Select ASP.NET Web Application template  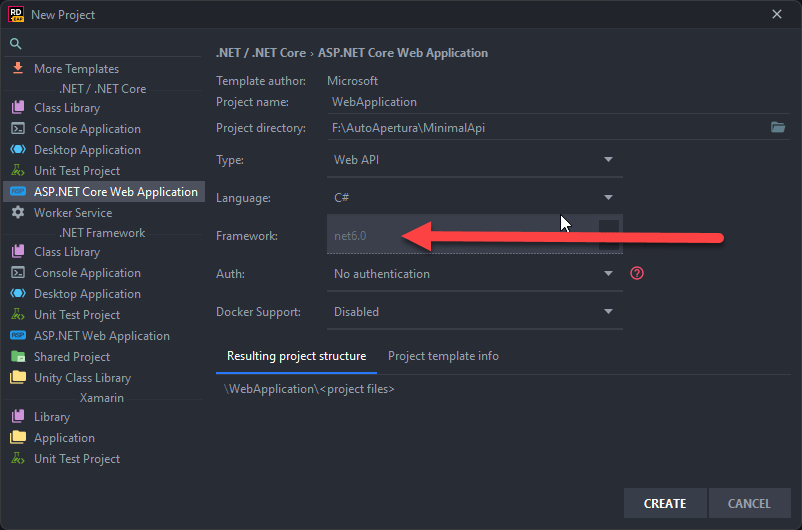click(104, 336)
